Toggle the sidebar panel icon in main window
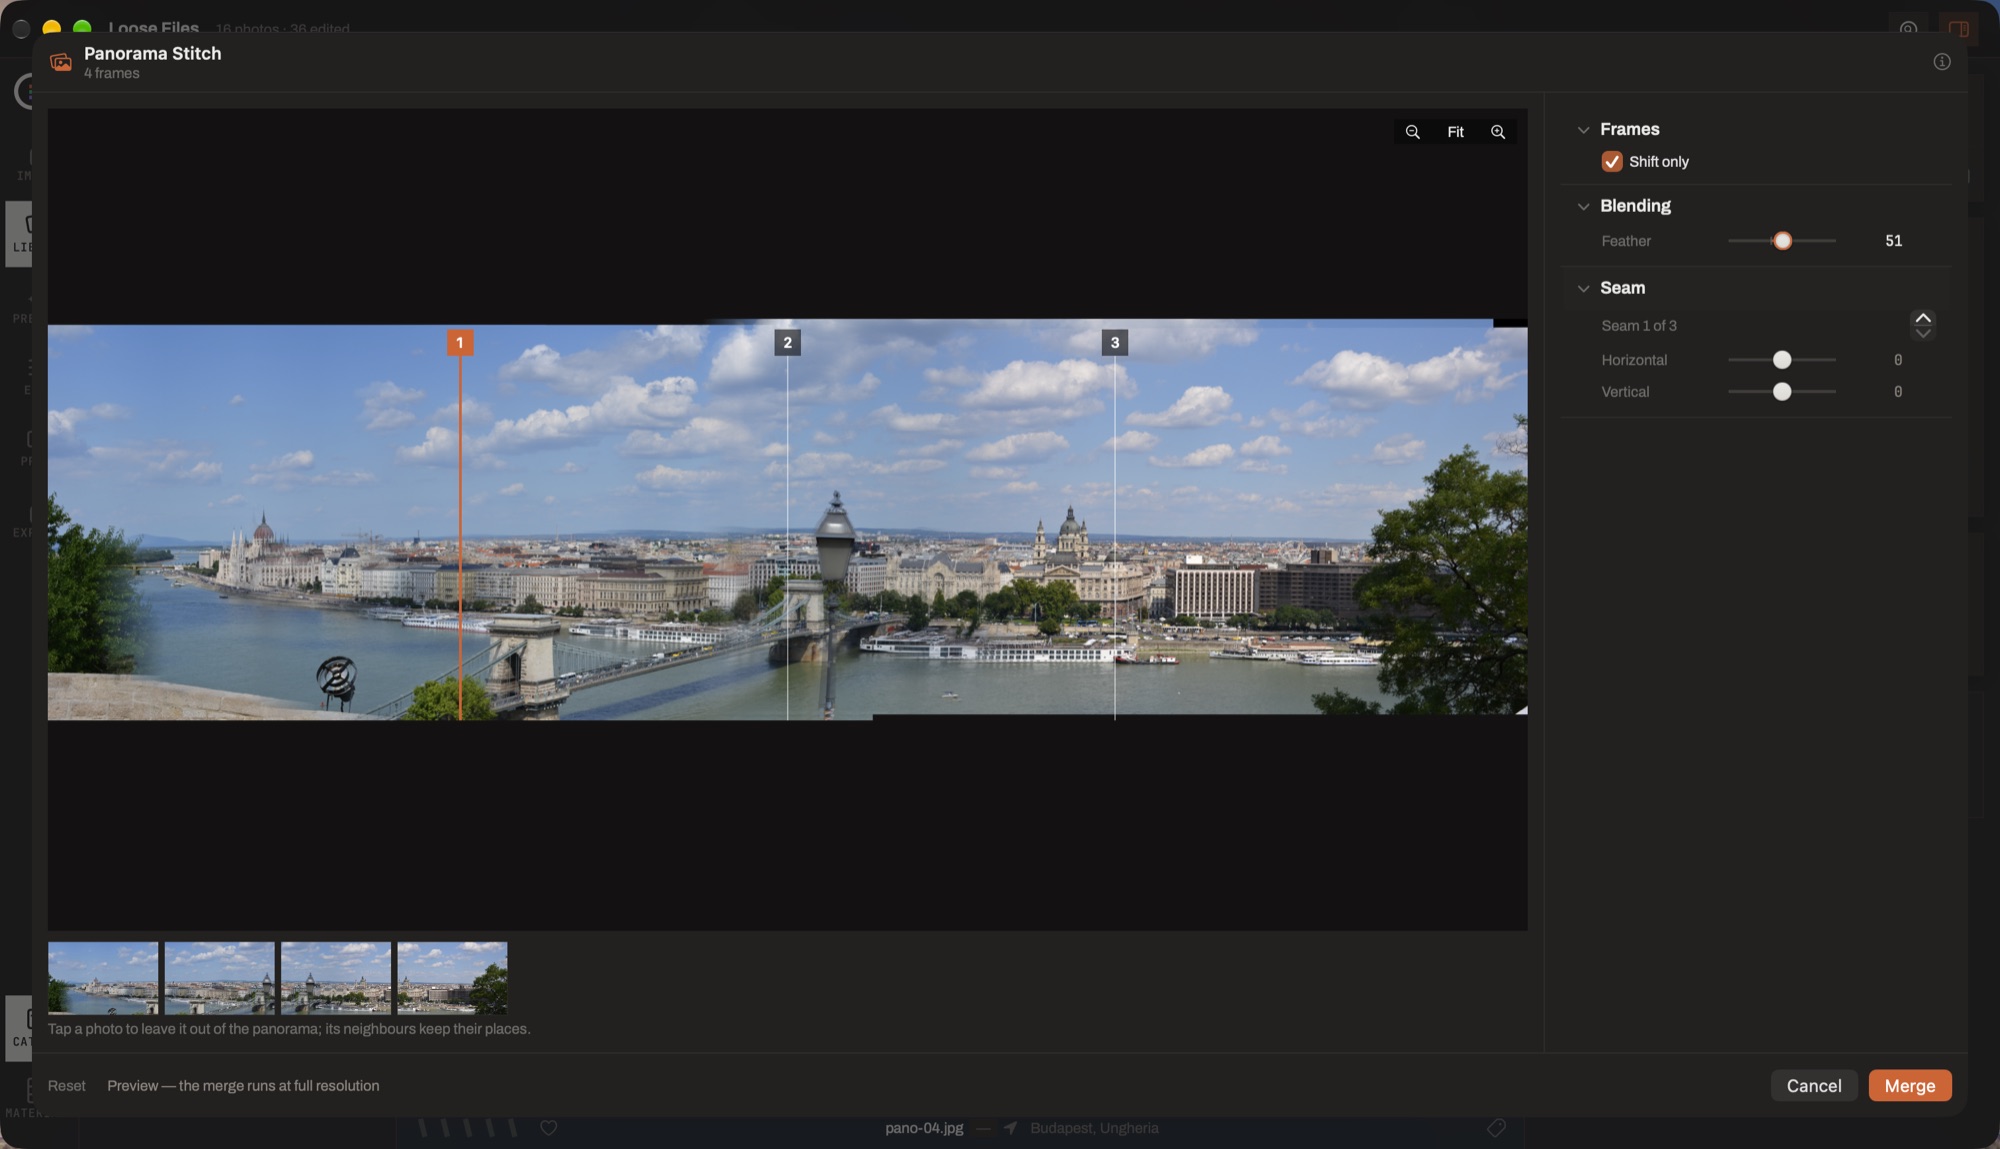This screenshot has width=2000, height=1149. [1958, 28]
